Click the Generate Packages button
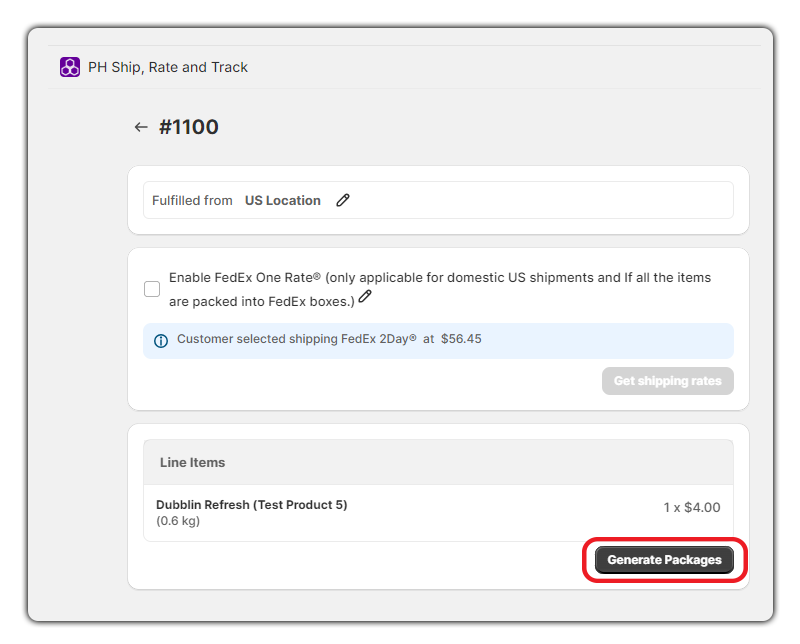 pyautogui.click(x=664, y=560)
